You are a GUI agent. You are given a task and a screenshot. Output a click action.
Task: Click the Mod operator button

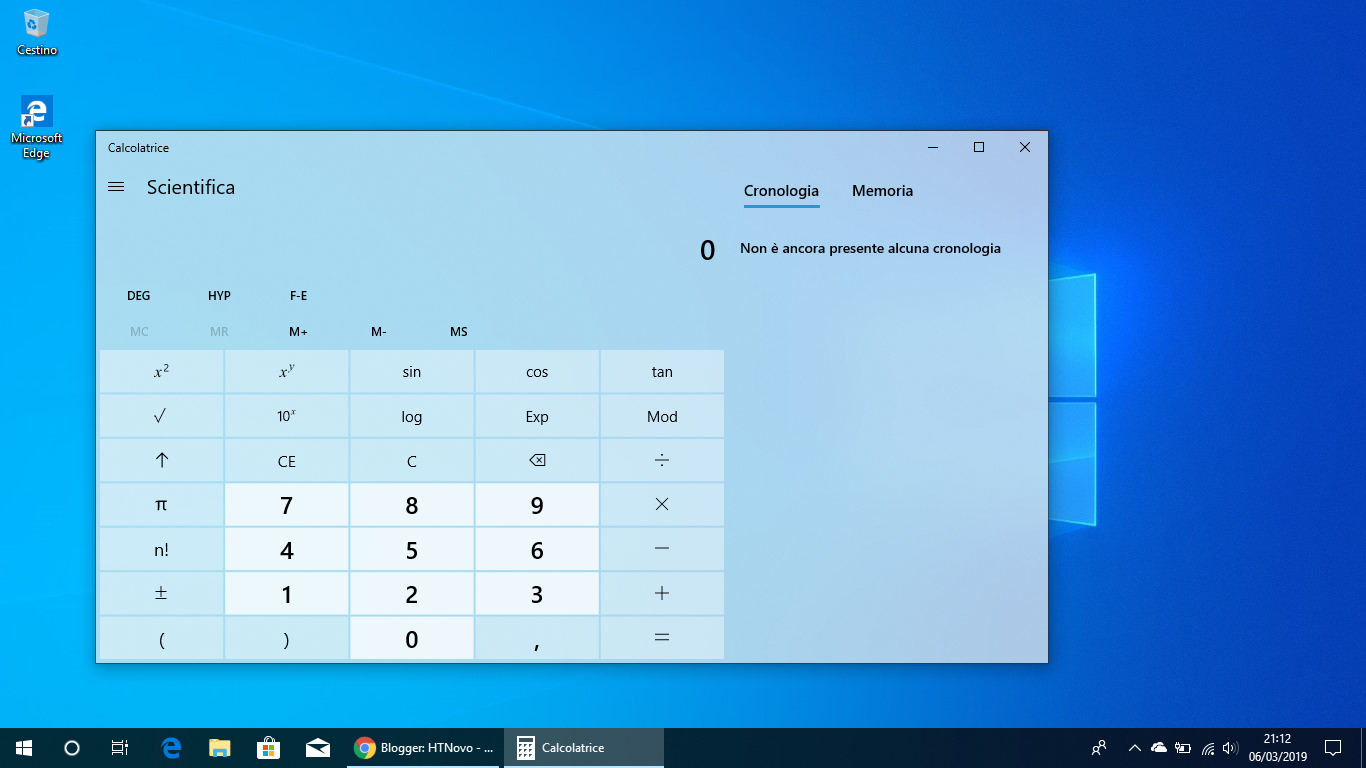661,416
